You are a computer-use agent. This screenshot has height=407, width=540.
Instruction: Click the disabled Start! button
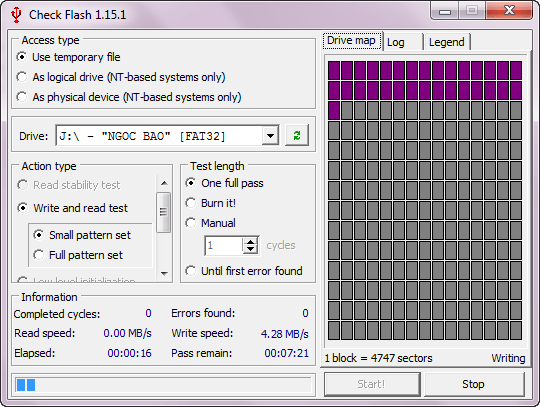(x=371, y=384)
